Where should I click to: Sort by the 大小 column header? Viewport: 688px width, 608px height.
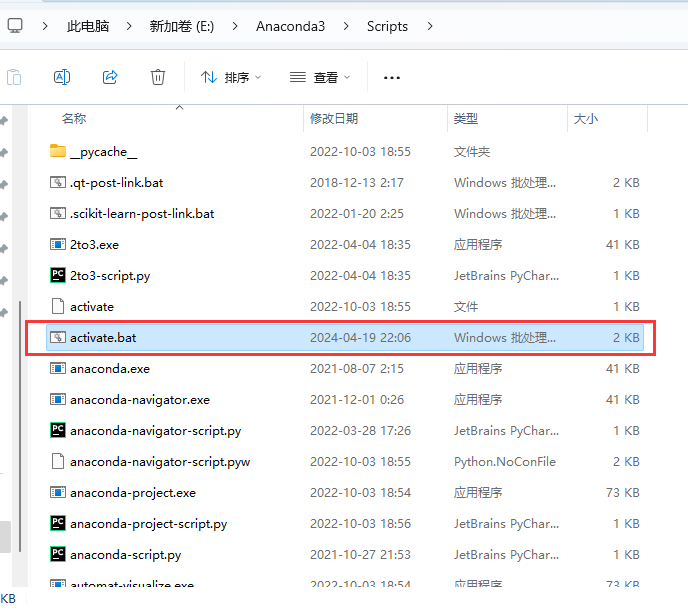tap(586, 118)
